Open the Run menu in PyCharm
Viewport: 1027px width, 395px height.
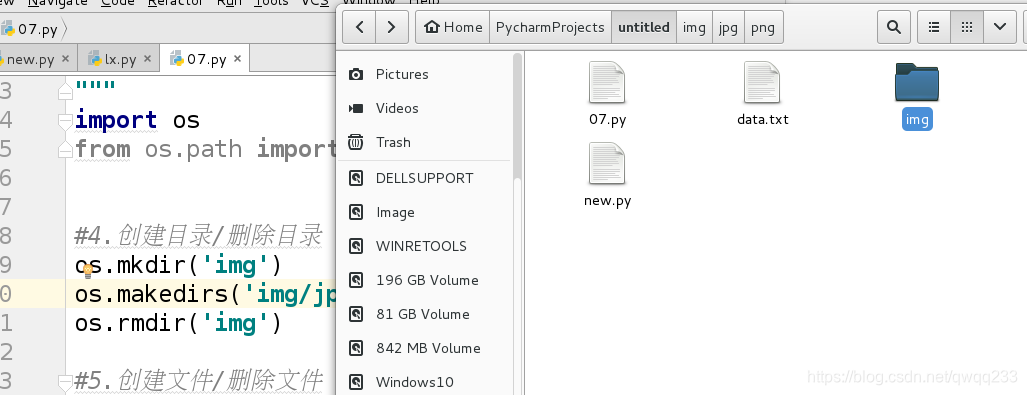(229, 3)
